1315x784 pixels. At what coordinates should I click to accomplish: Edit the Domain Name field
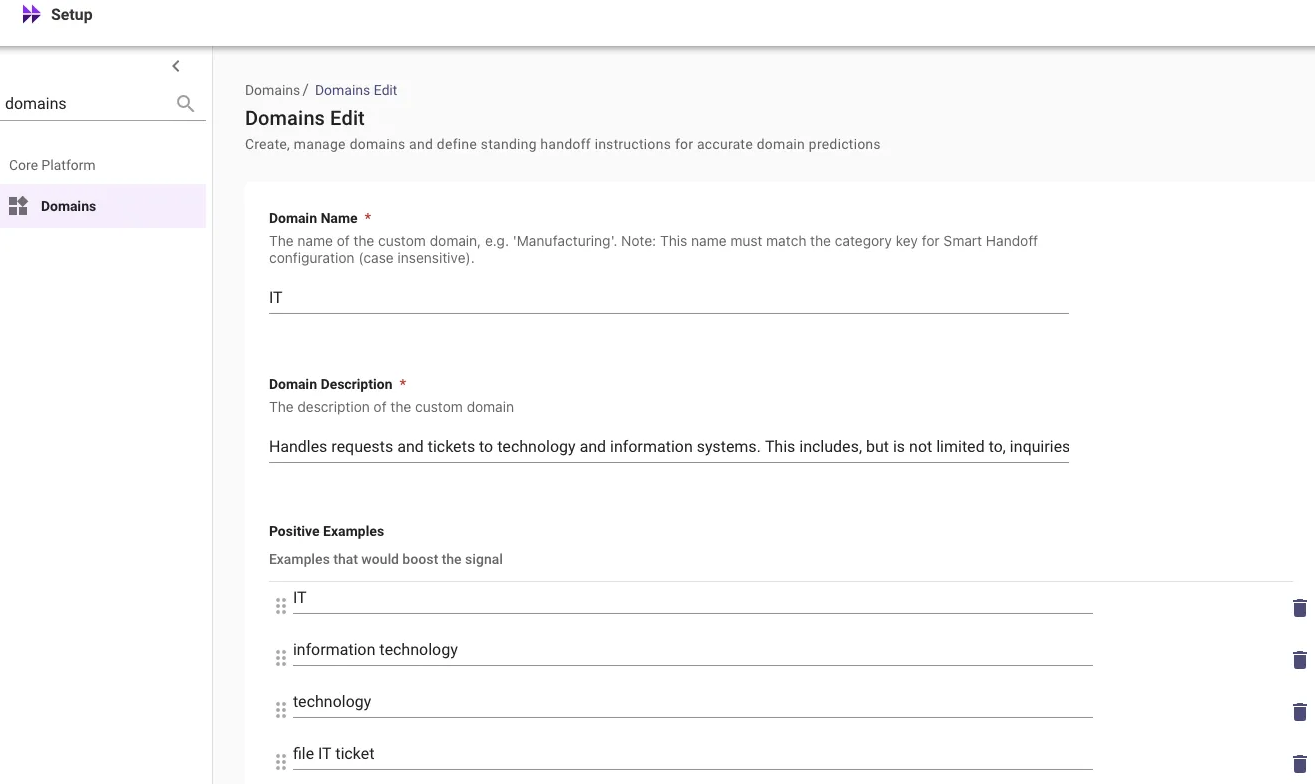tap(669, 298)
